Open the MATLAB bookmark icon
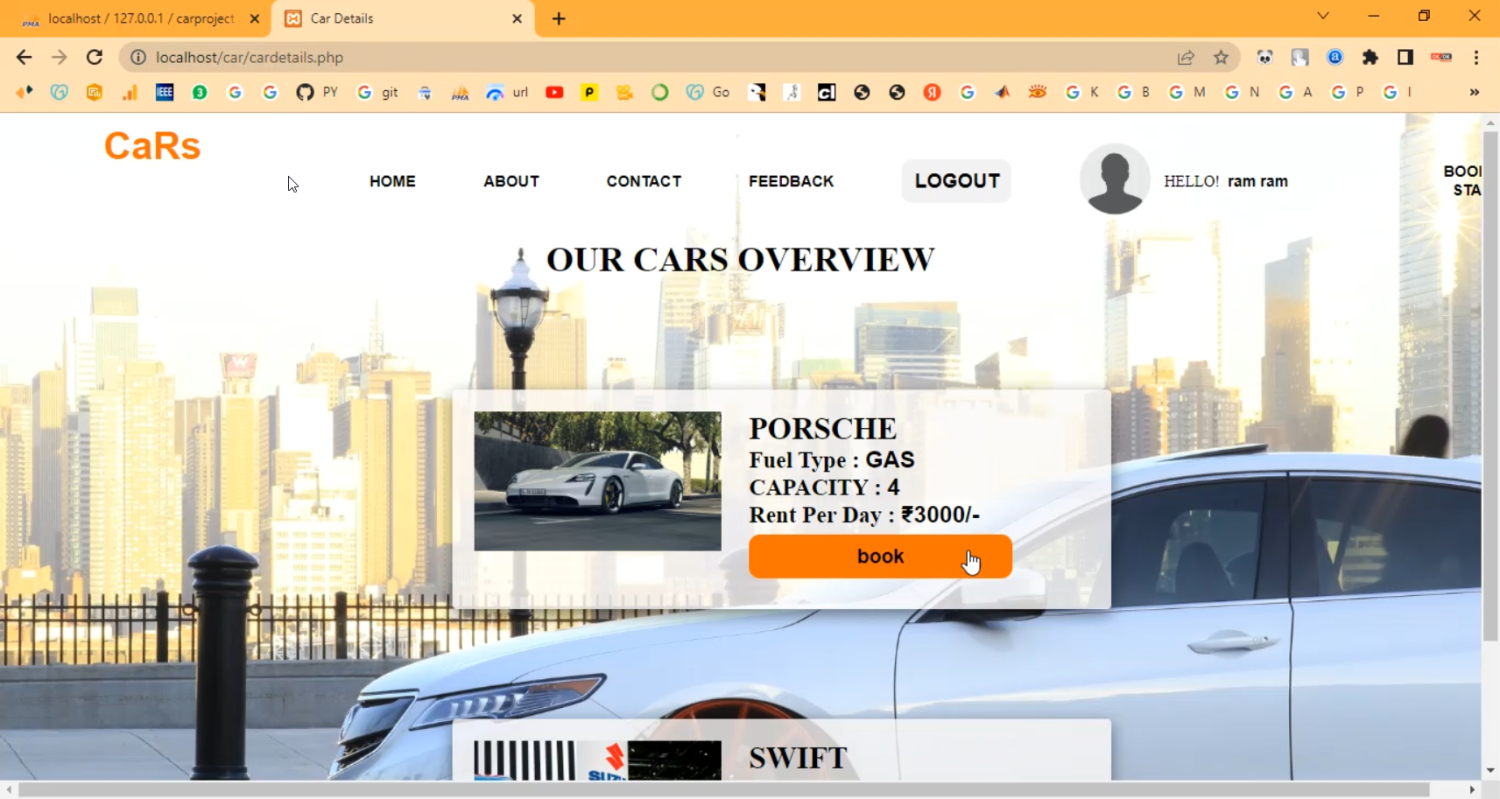Screen dimensions: 1500x799 [1002, 92]
